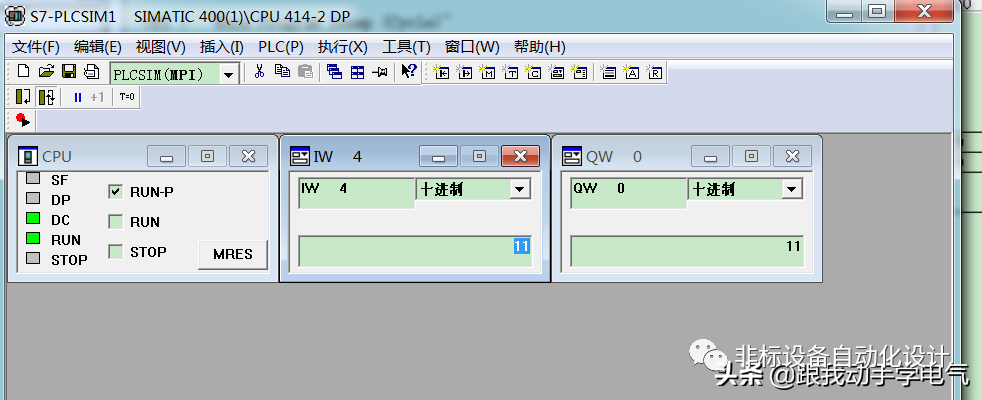Viewport: 982px width, 400px height.
Task: Open an existing PLC file
Action: pyautogui.click(x=46, y=71)
